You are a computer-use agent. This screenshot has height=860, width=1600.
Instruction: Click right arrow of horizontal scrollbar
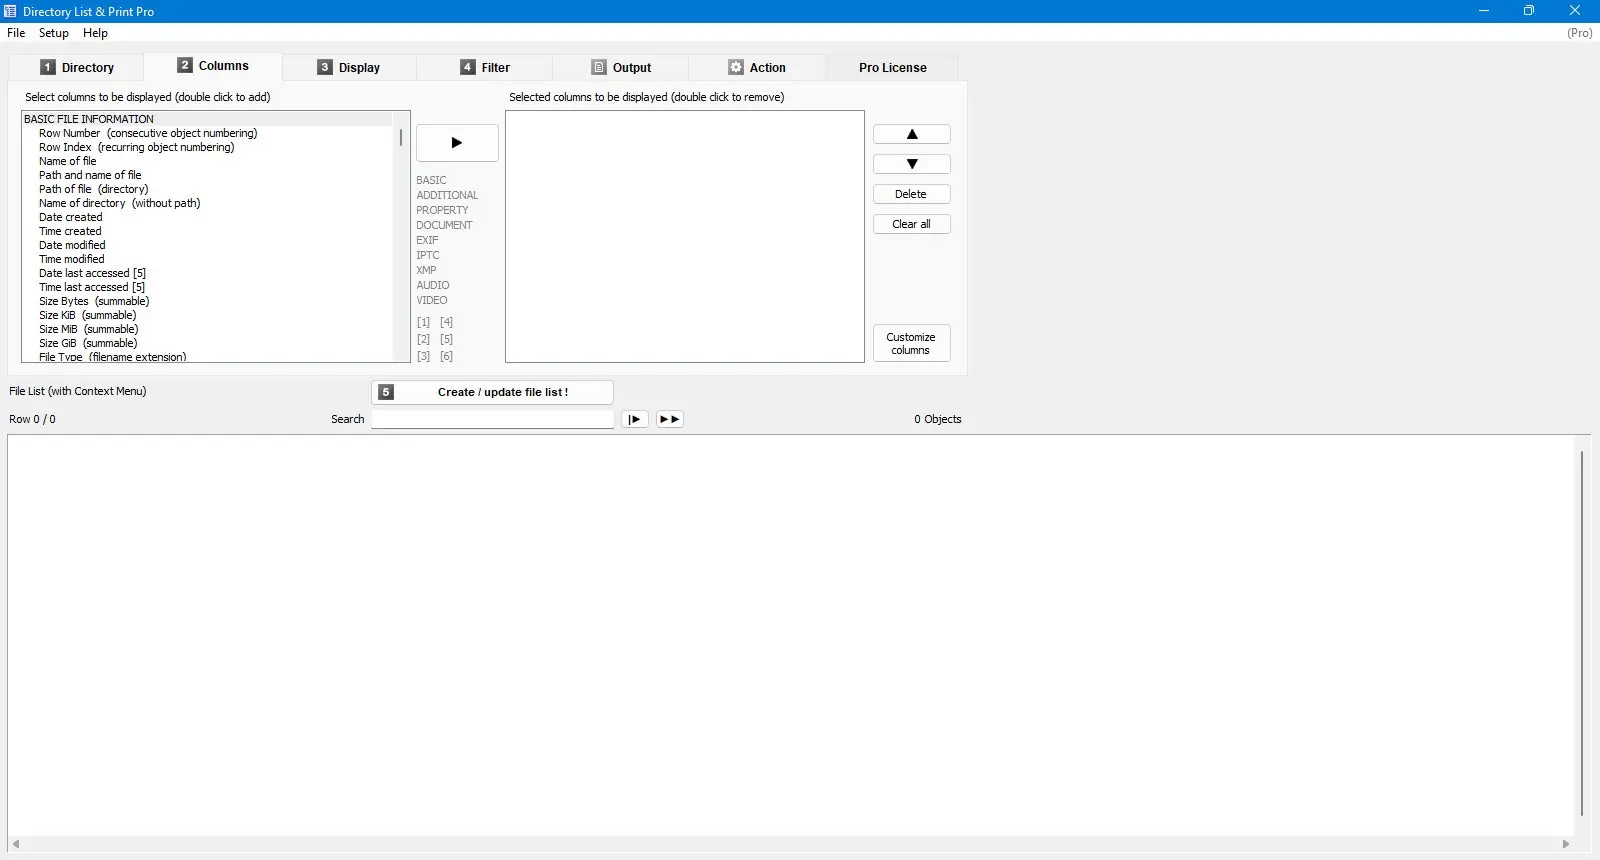point(1566,844)
